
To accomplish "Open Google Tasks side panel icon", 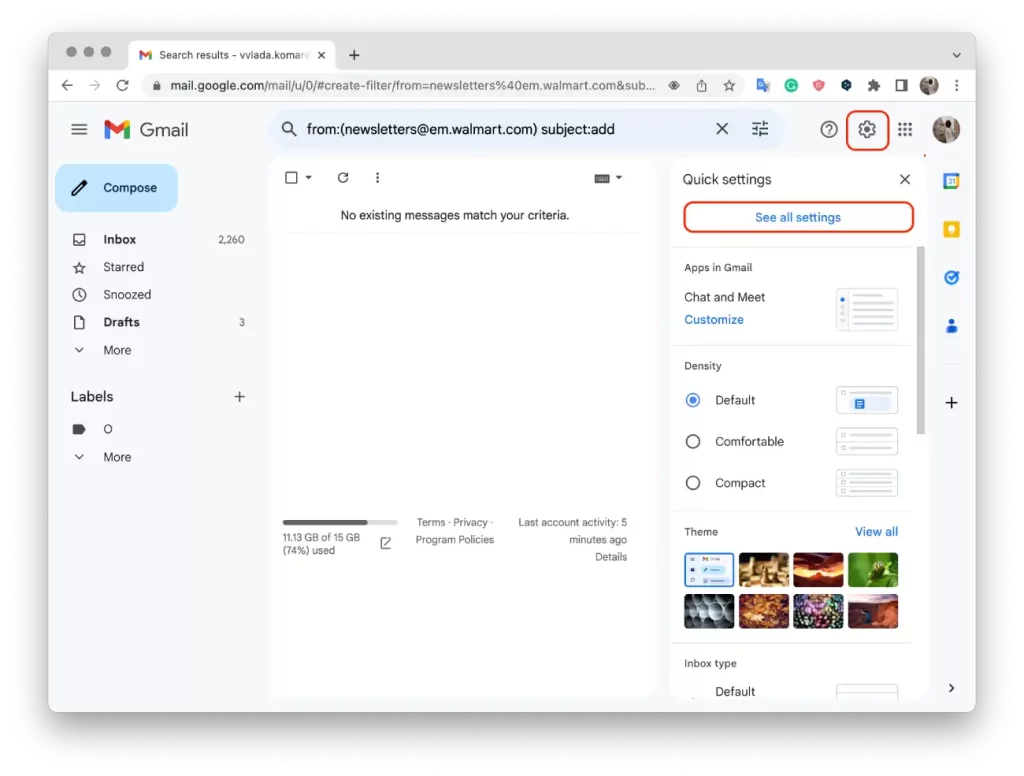I will pyautogui.click(x=951, y=278).
